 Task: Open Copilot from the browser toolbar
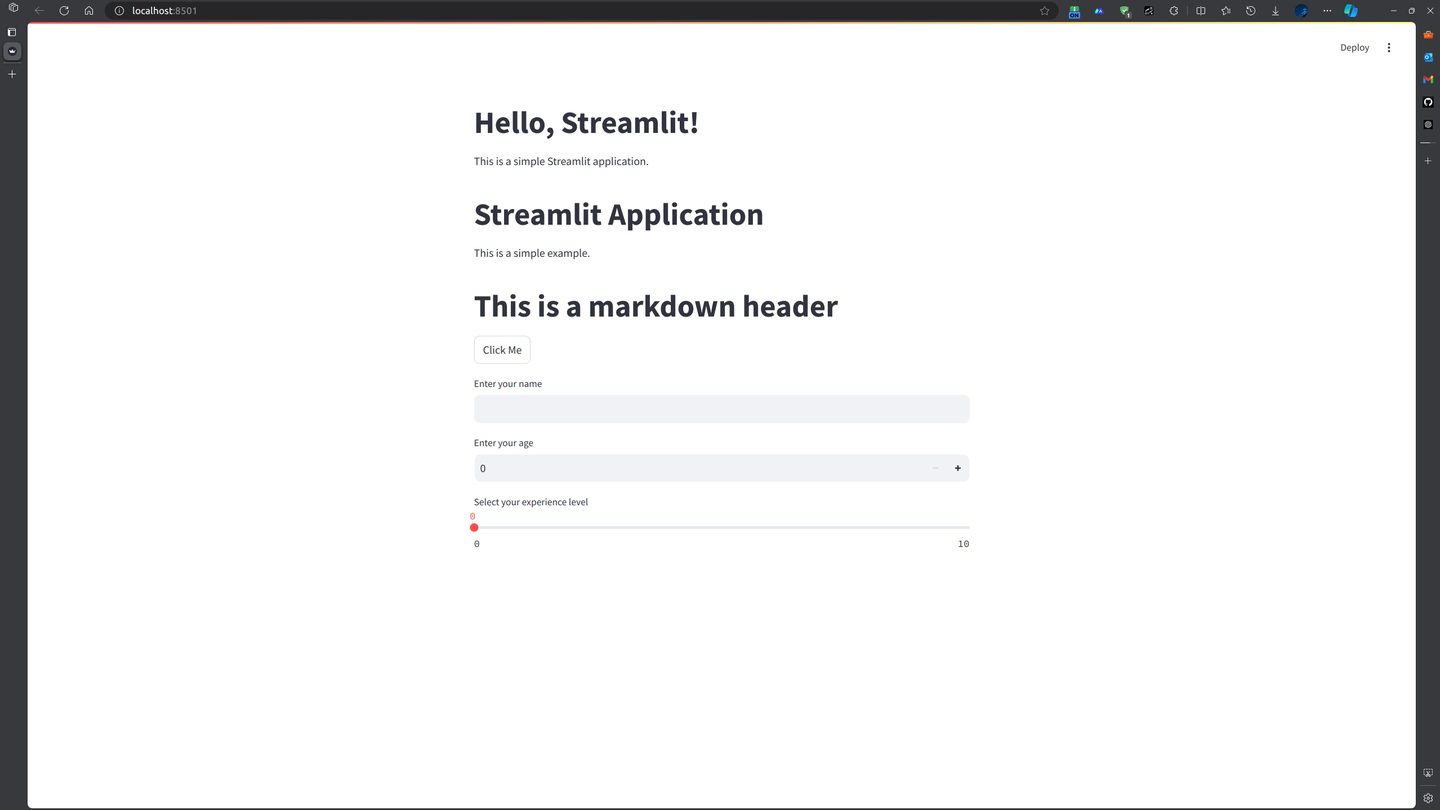1351,10
